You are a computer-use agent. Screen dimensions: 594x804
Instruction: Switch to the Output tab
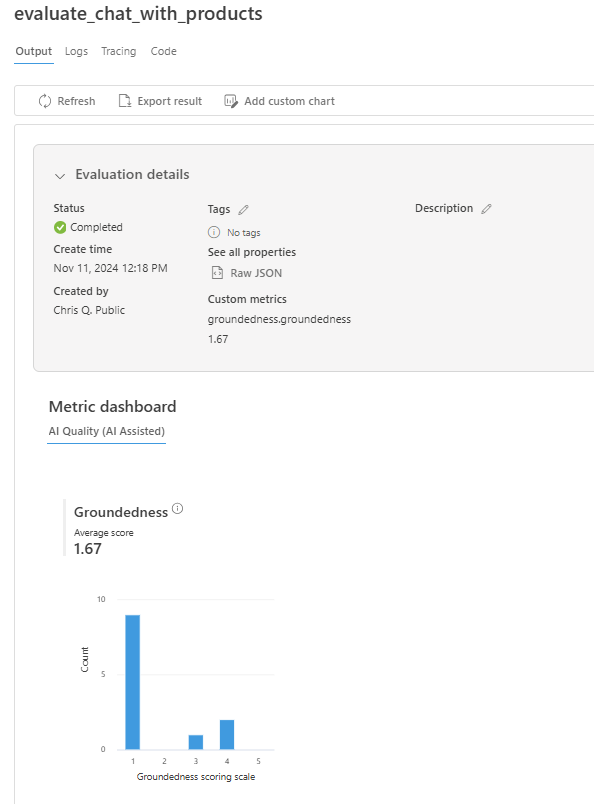pos(34,51)
